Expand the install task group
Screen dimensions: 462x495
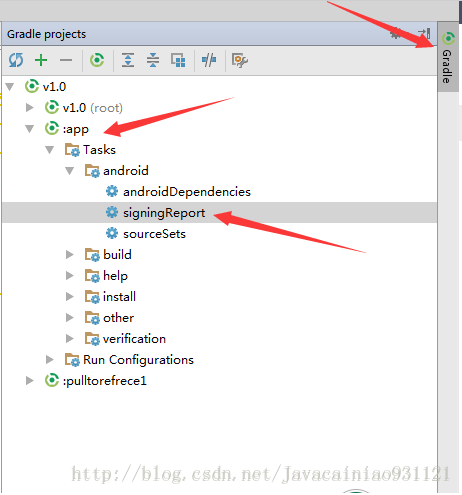point(70,297)
